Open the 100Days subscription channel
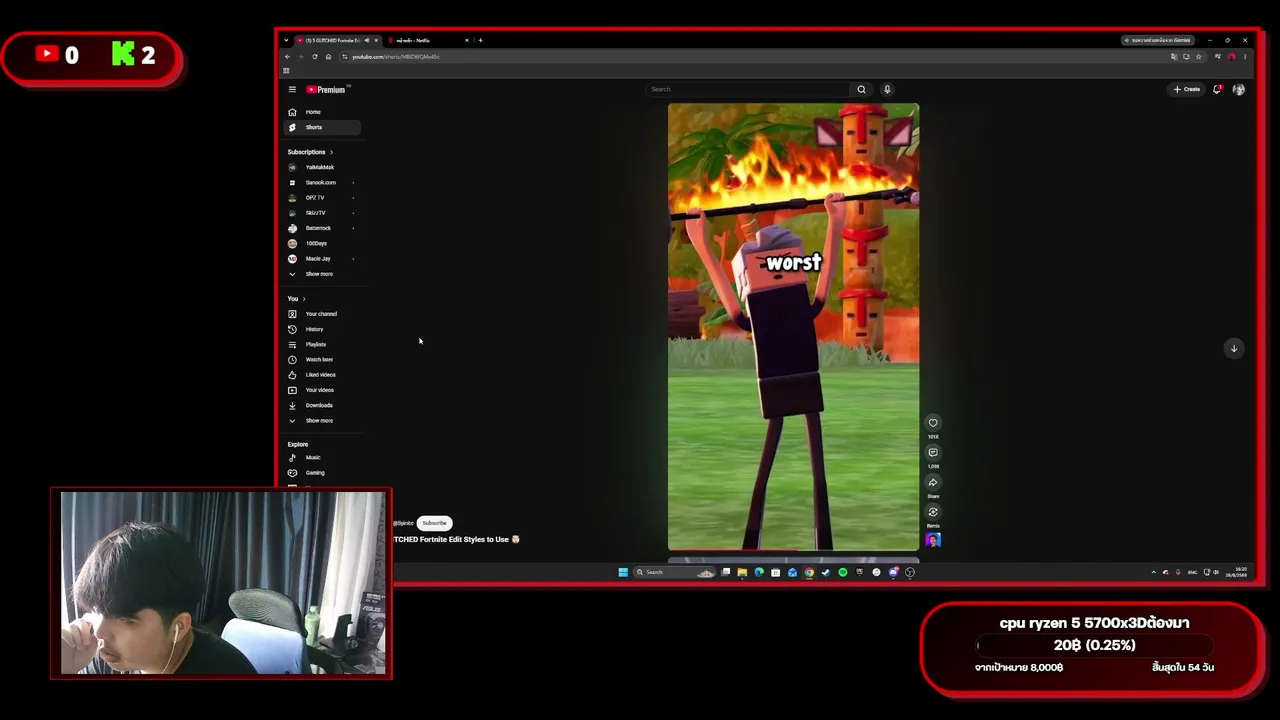 (321, 243)
